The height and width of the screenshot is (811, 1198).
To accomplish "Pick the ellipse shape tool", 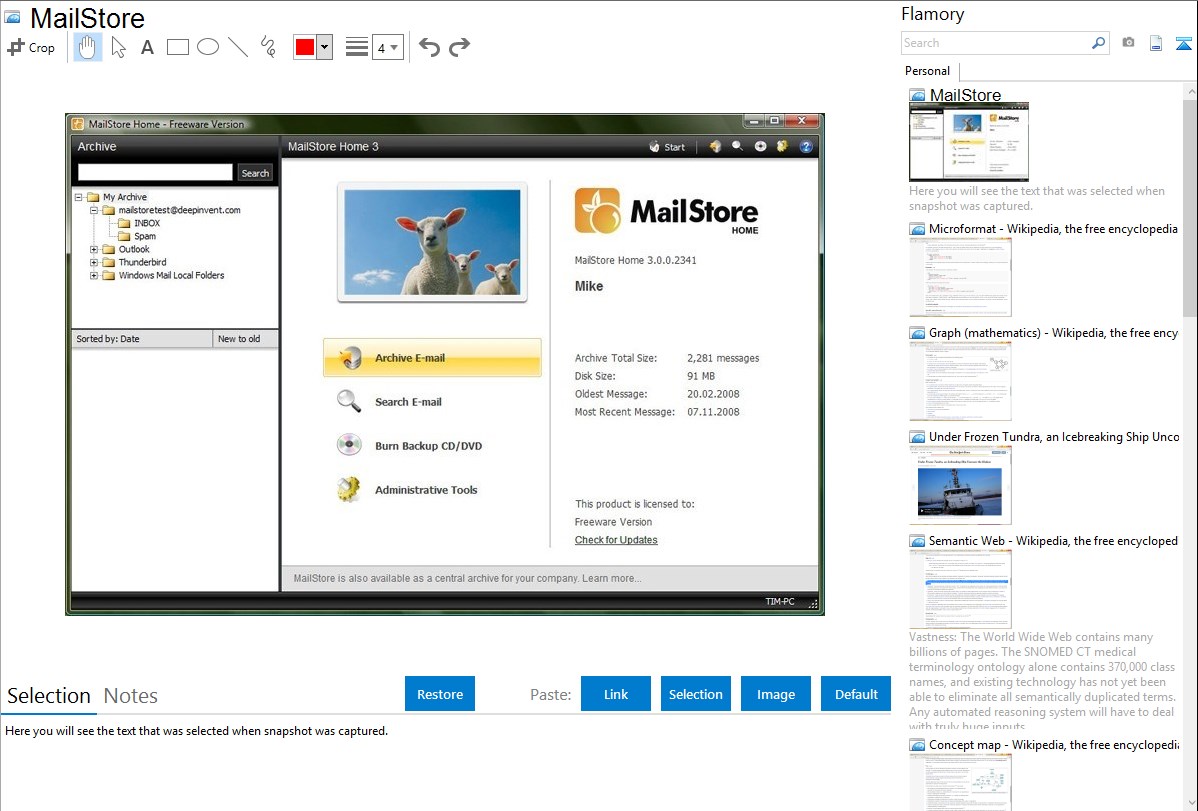I will tap(208, 47).
